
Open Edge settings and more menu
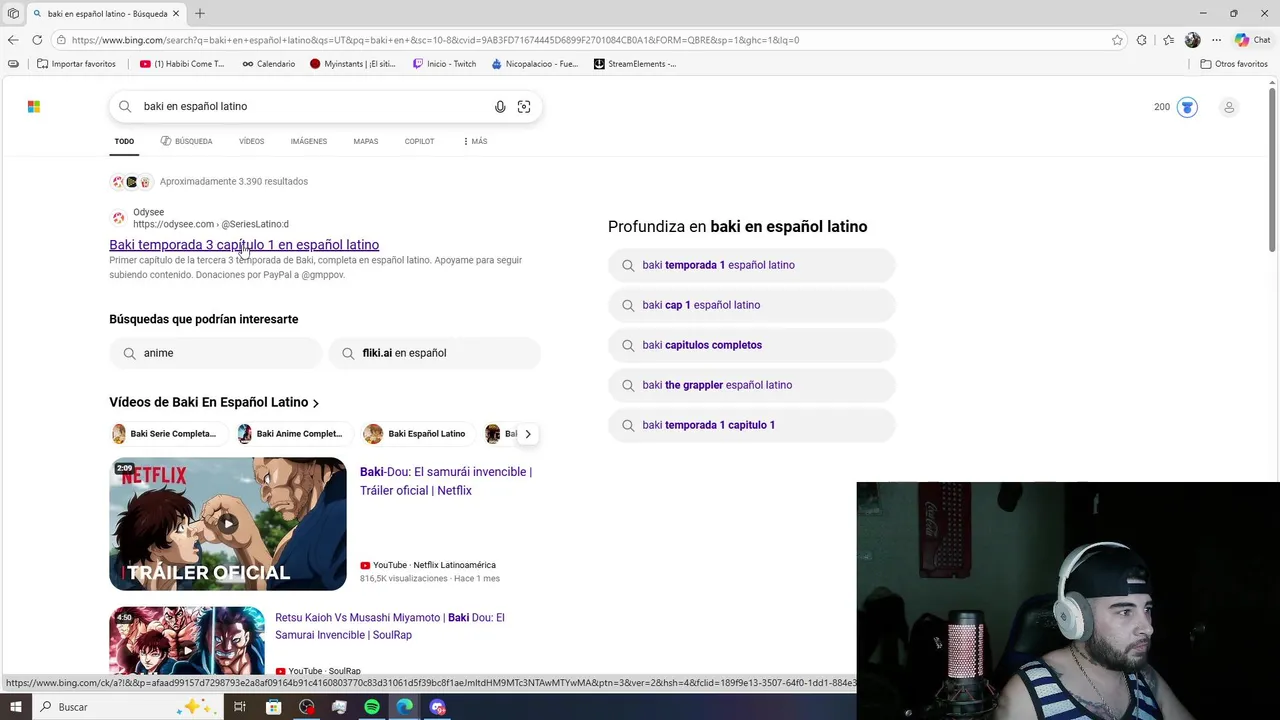click(1216, 40)
